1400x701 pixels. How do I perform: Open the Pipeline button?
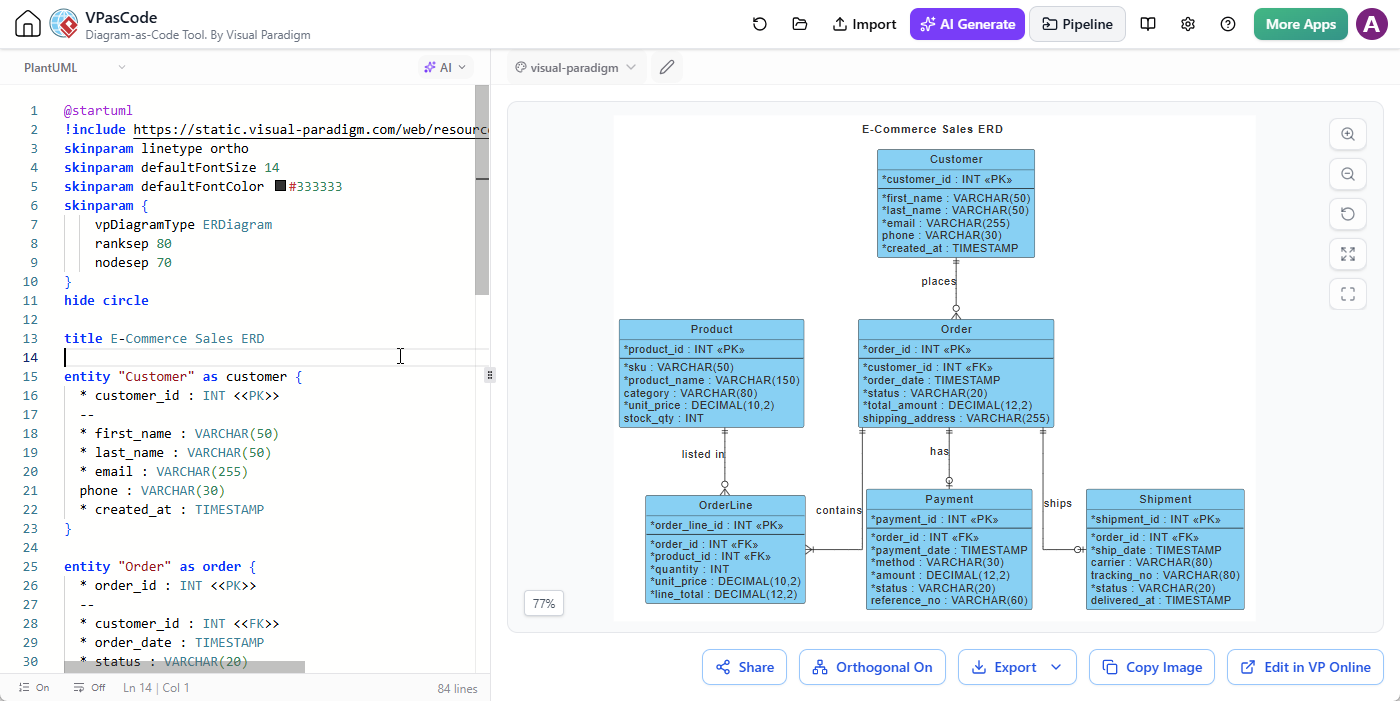1077,24
